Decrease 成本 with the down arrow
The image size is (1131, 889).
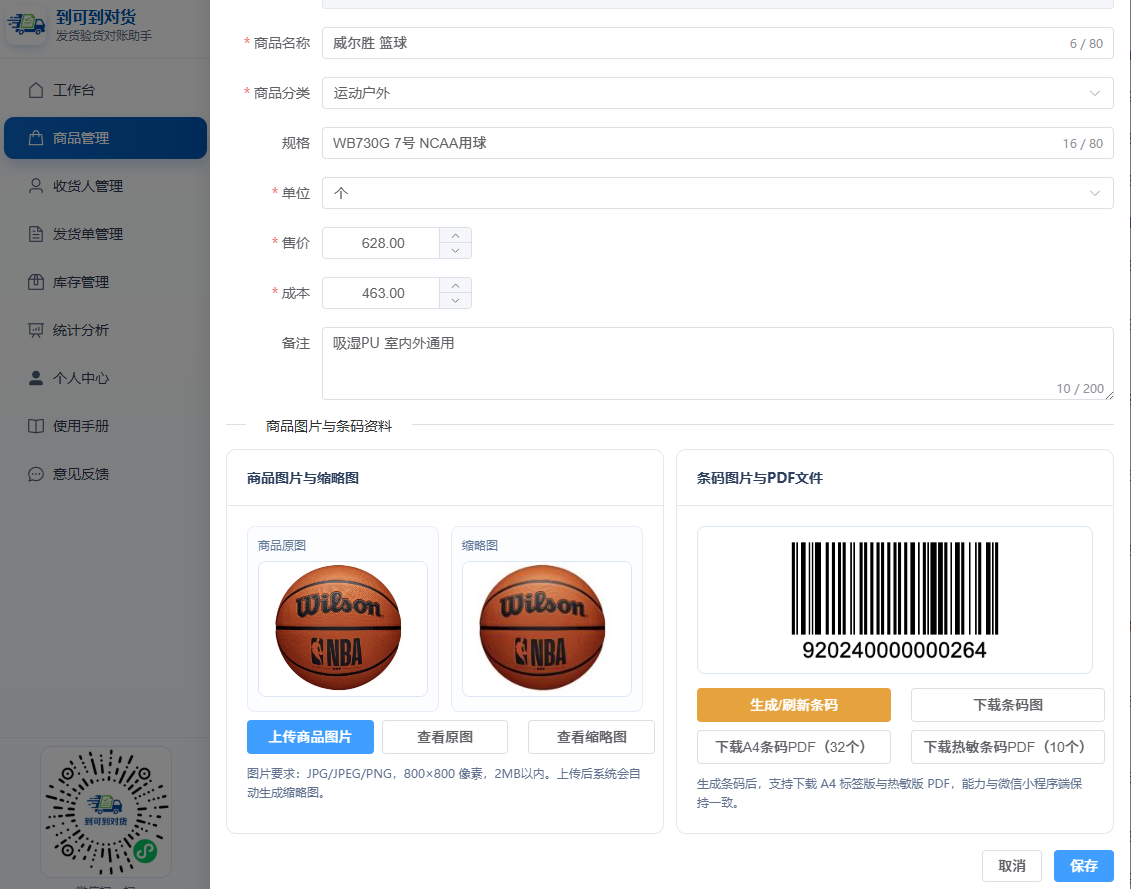coord(455,301)
